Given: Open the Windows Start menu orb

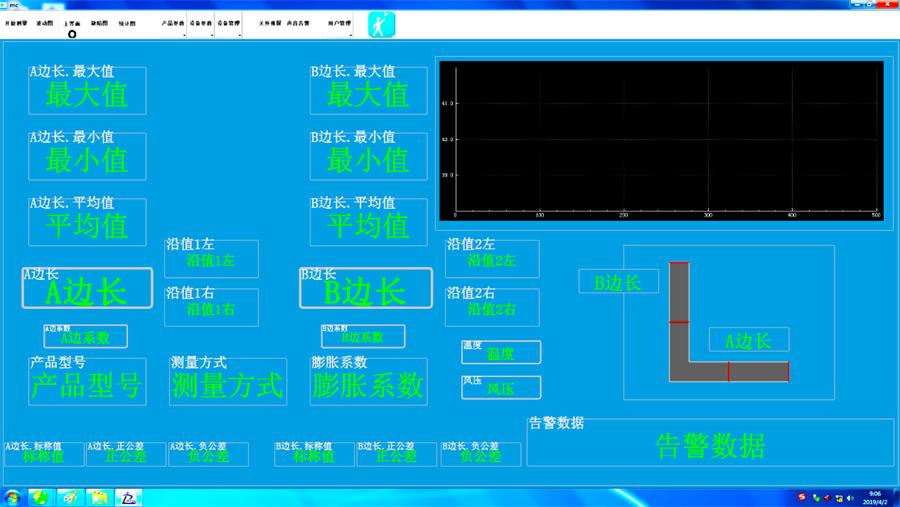Looking at the screenshot, I should [13, 497].
